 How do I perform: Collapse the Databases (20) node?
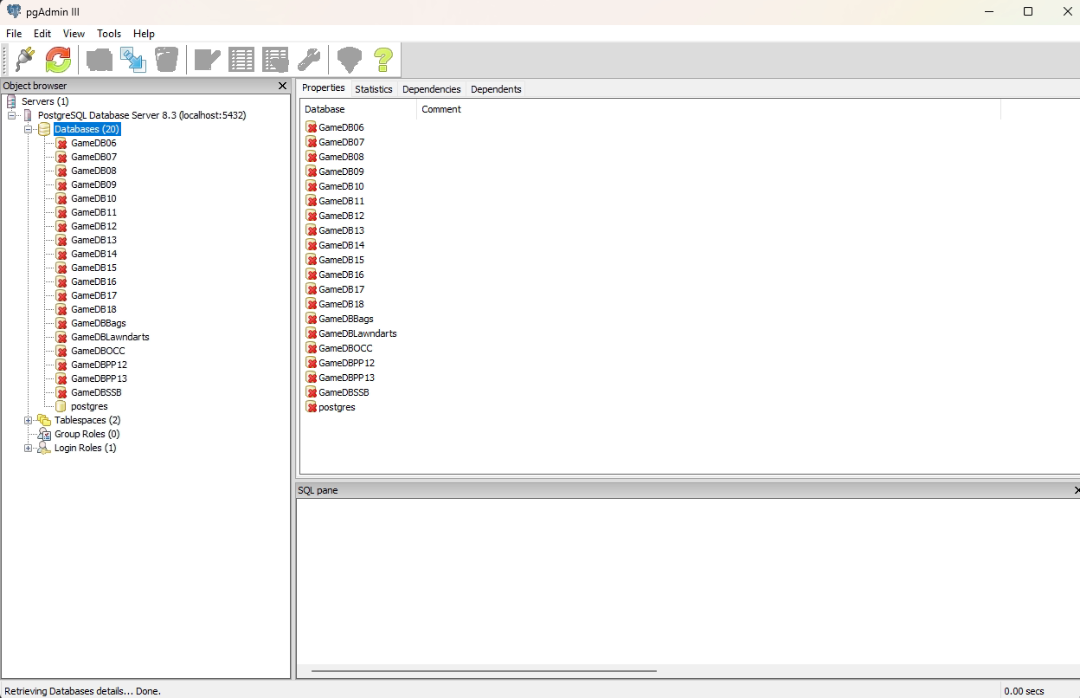point(29,130)
